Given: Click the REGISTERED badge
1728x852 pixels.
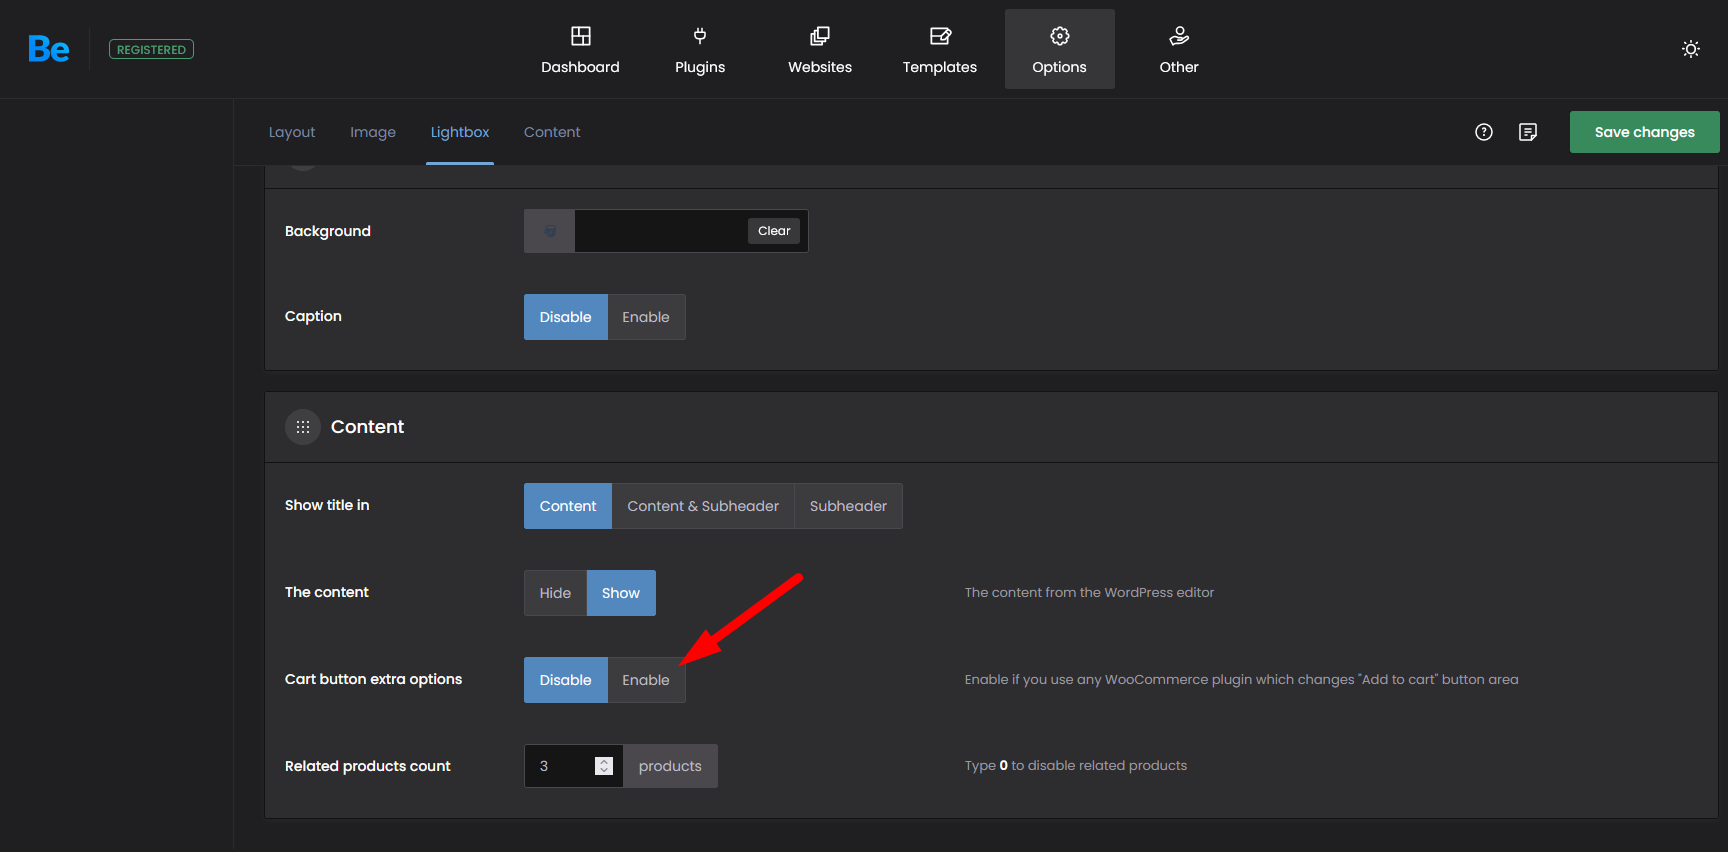Looking at the screenshot, I should pos(151,49).
